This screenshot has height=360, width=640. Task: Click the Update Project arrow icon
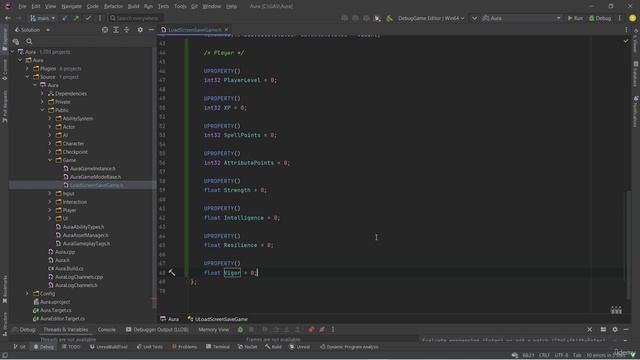[65, 18]
